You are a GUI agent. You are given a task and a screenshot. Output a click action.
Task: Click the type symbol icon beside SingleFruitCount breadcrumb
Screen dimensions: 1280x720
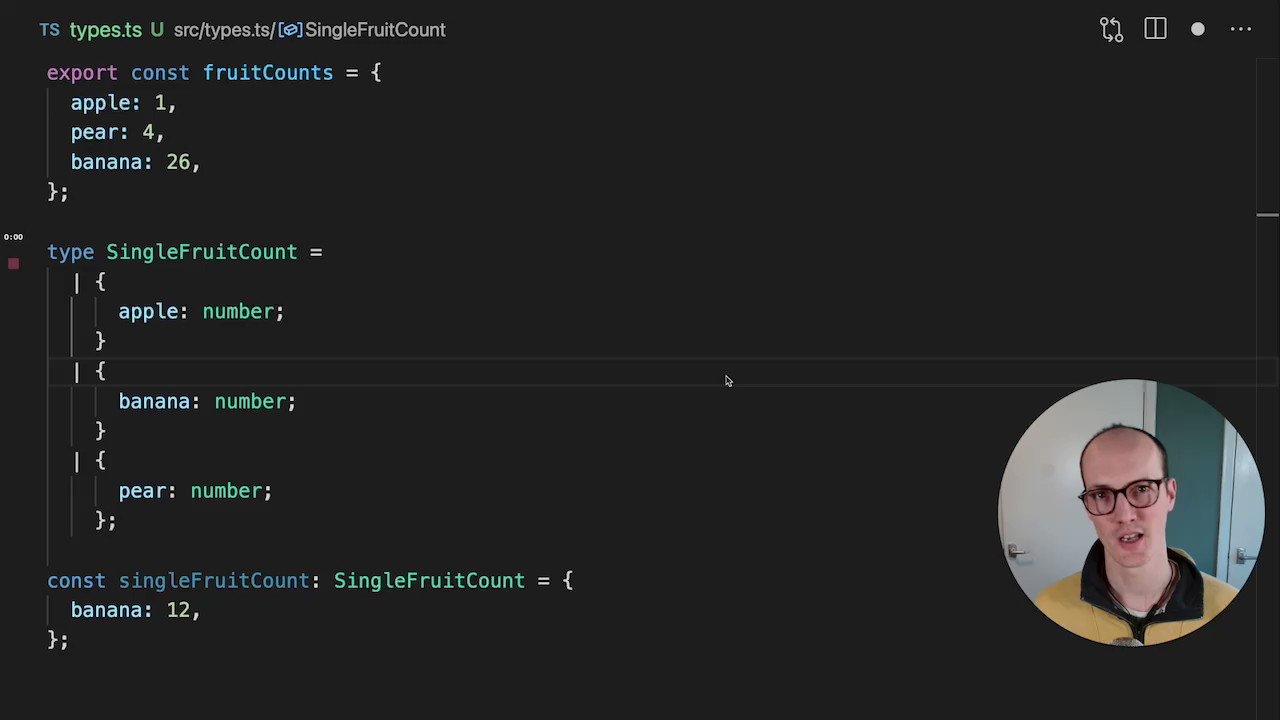[289, 30]
